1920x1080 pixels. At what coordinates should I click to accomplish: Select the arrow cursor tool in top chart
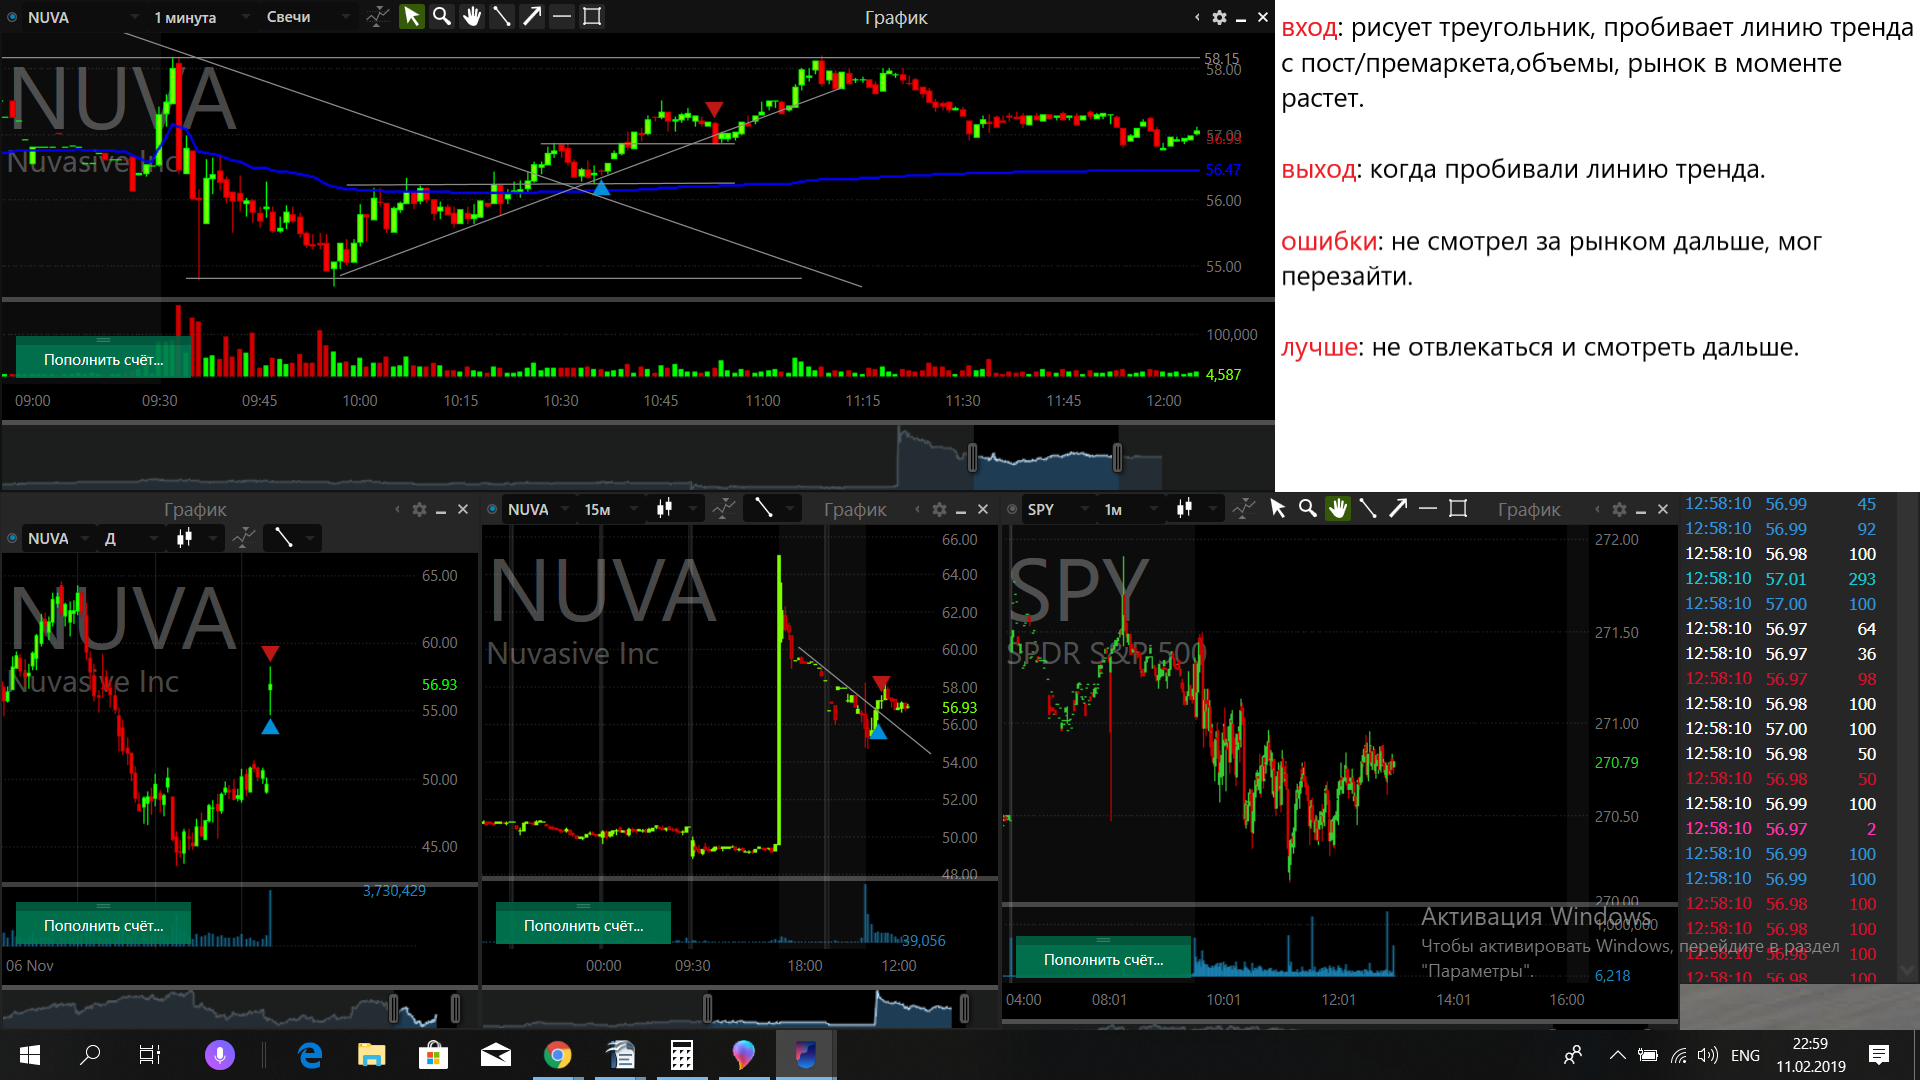pos(411,16)
